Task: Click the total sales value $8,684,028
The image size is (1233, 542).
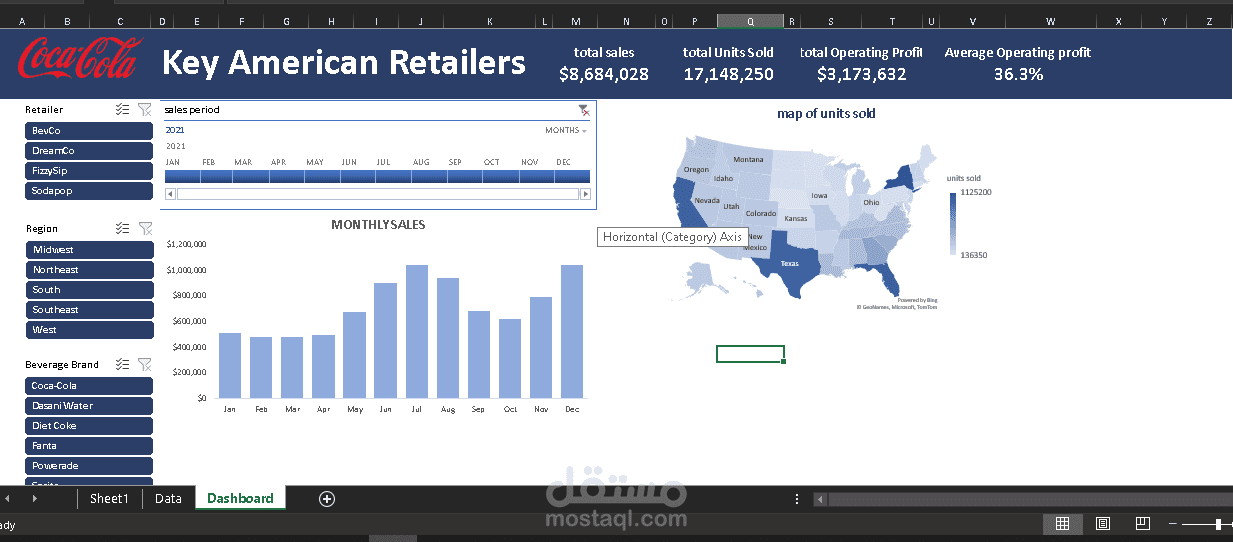Action: click(604, 74)
